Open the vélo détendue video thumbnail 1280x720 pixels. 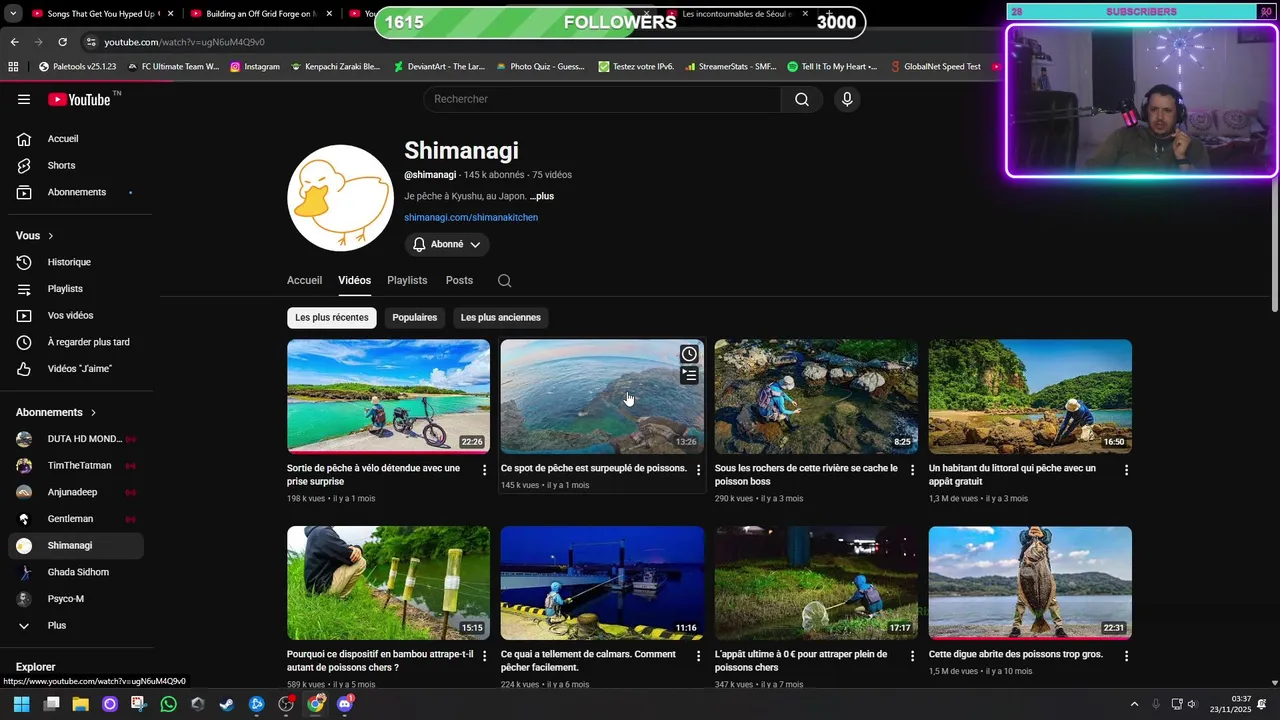tap(388, 397)
